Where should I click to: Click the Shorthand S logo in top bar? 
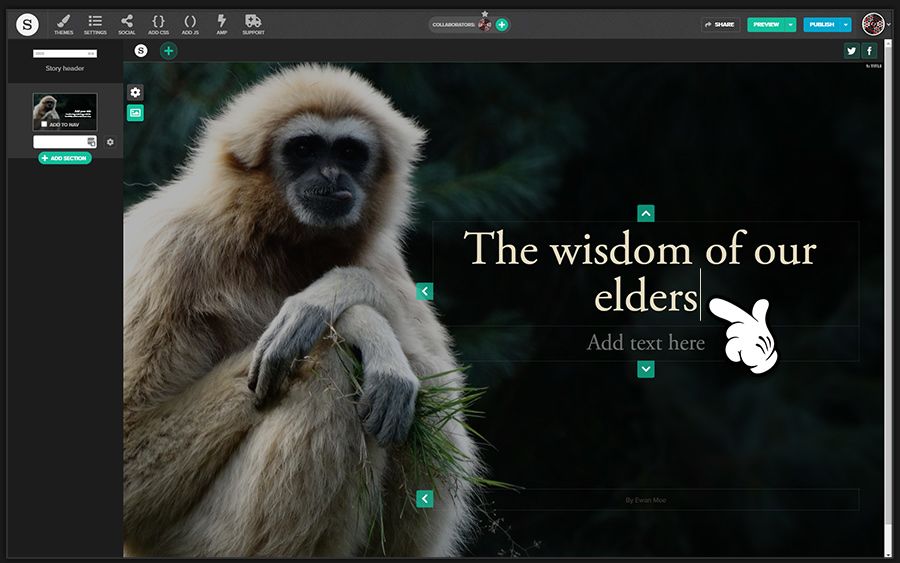[x=27, y=24]
